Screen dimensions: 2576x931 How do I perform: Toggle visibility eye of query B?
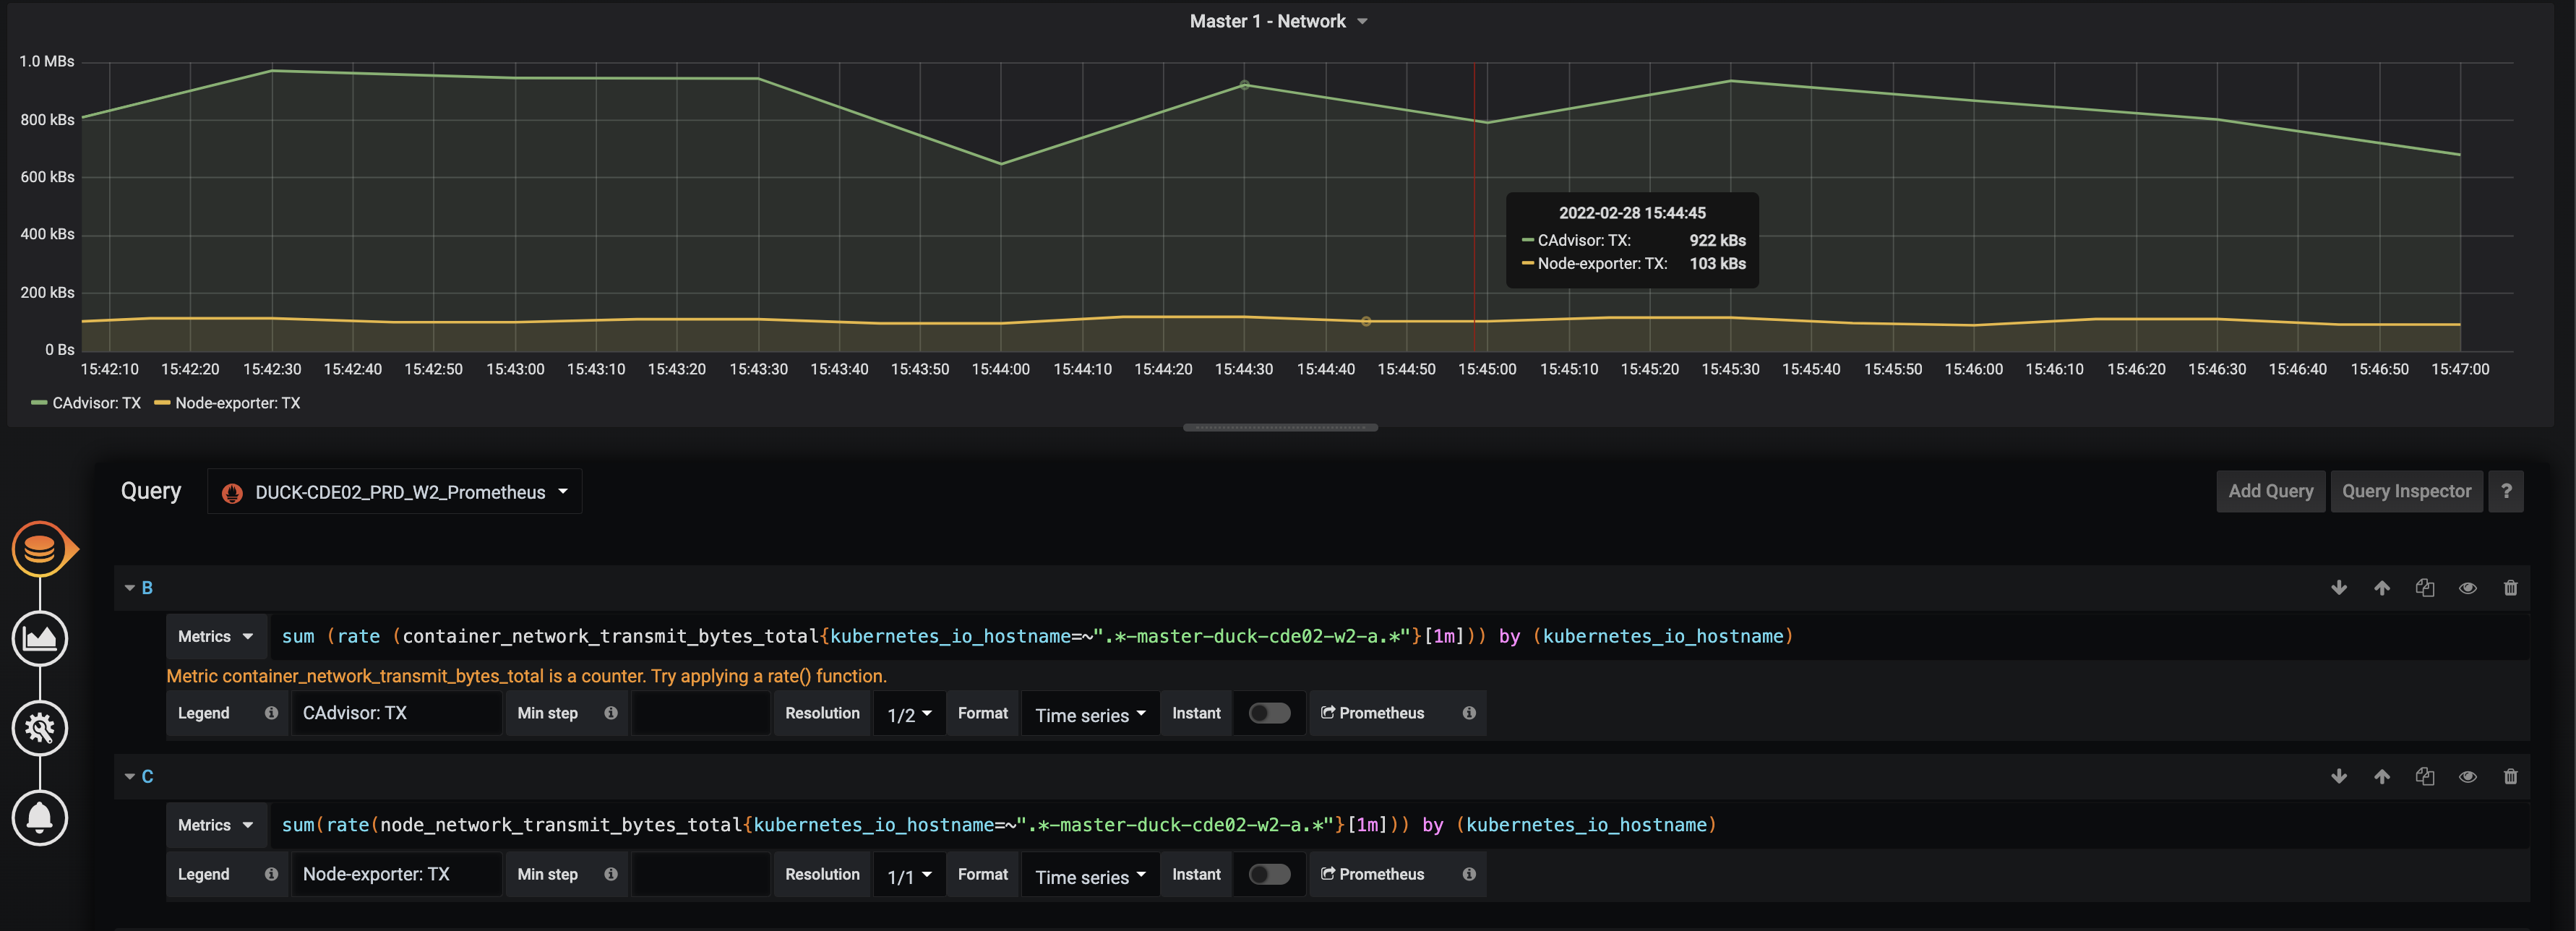[x=2468, y=588]
